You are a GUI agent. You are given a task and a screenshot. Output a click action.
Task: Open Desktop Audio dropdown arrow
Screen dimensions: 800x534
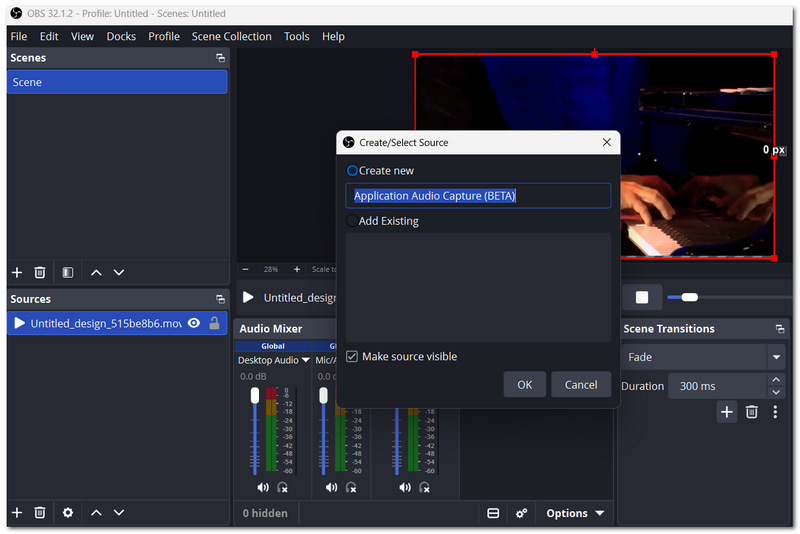point(306,360)
